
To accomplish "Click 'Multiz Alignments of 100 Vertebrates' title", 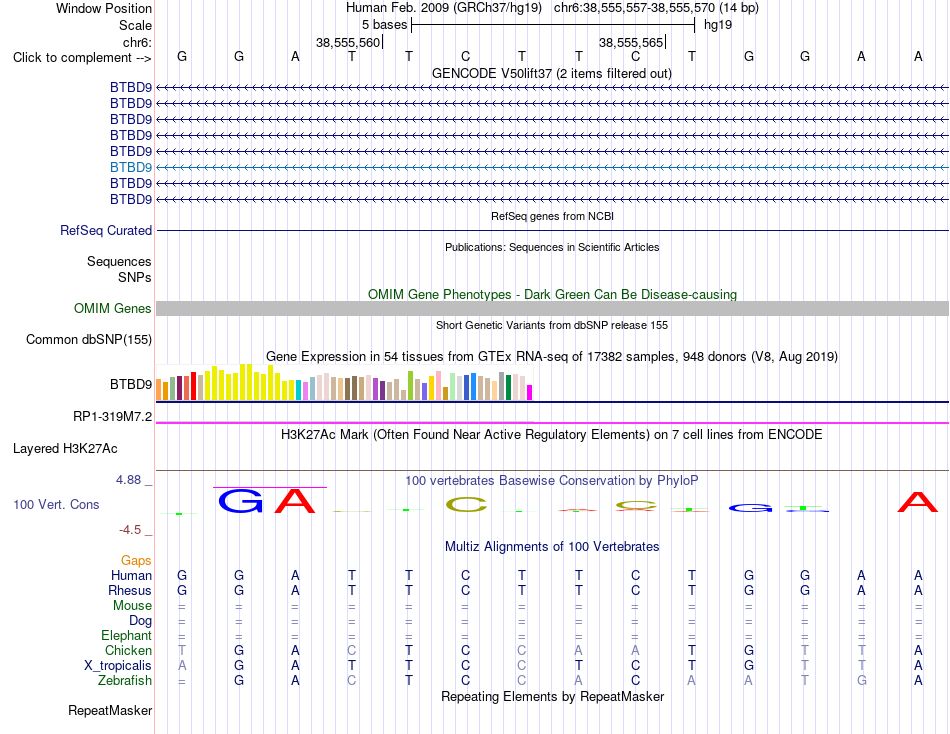I will [552, 547].
